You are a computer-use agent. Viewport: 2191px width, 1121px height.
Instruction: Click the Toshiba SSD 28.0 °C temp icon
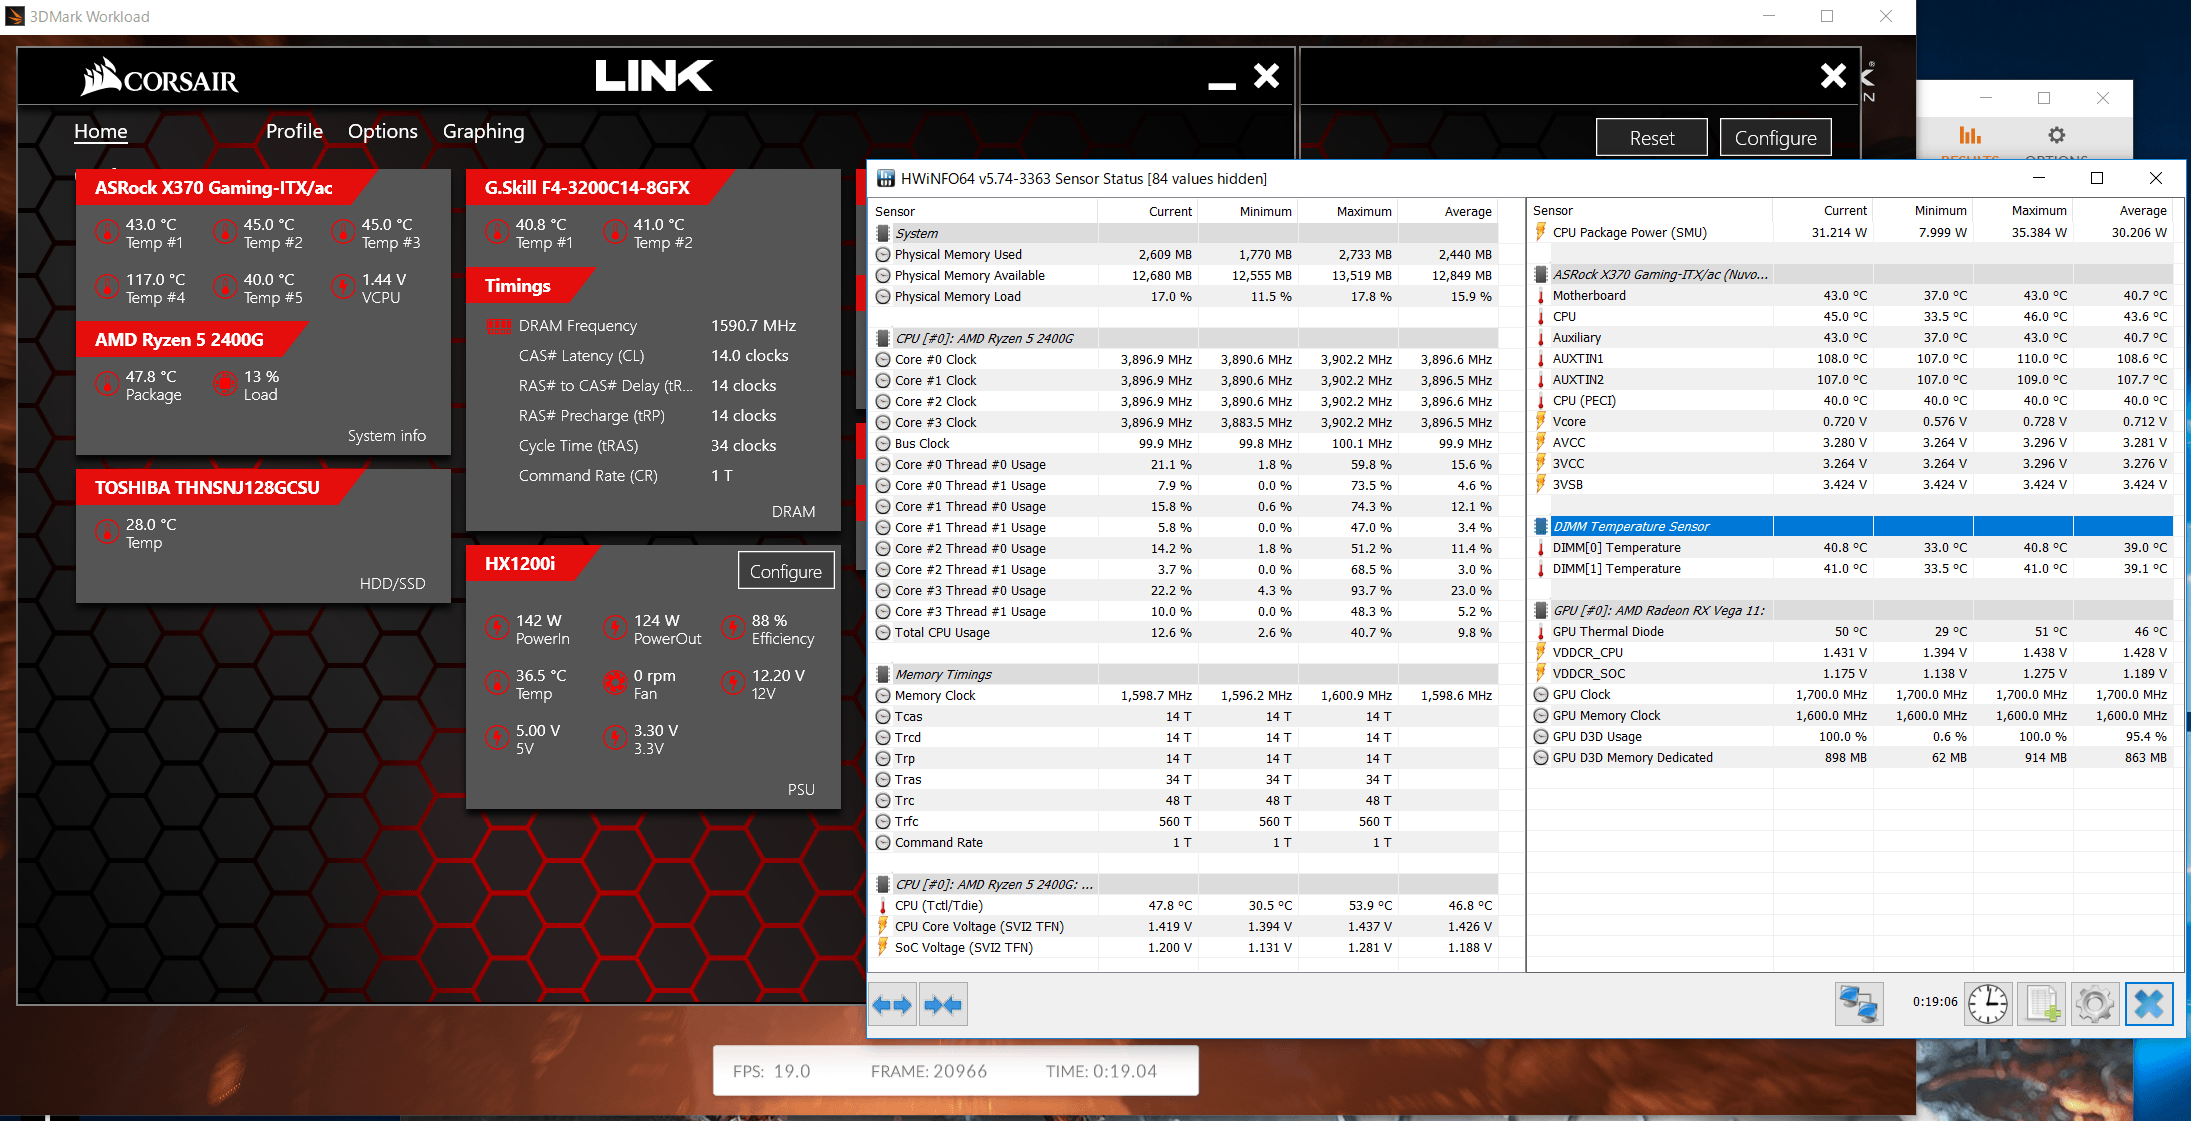pyautogui.click(x=107, y=533)
